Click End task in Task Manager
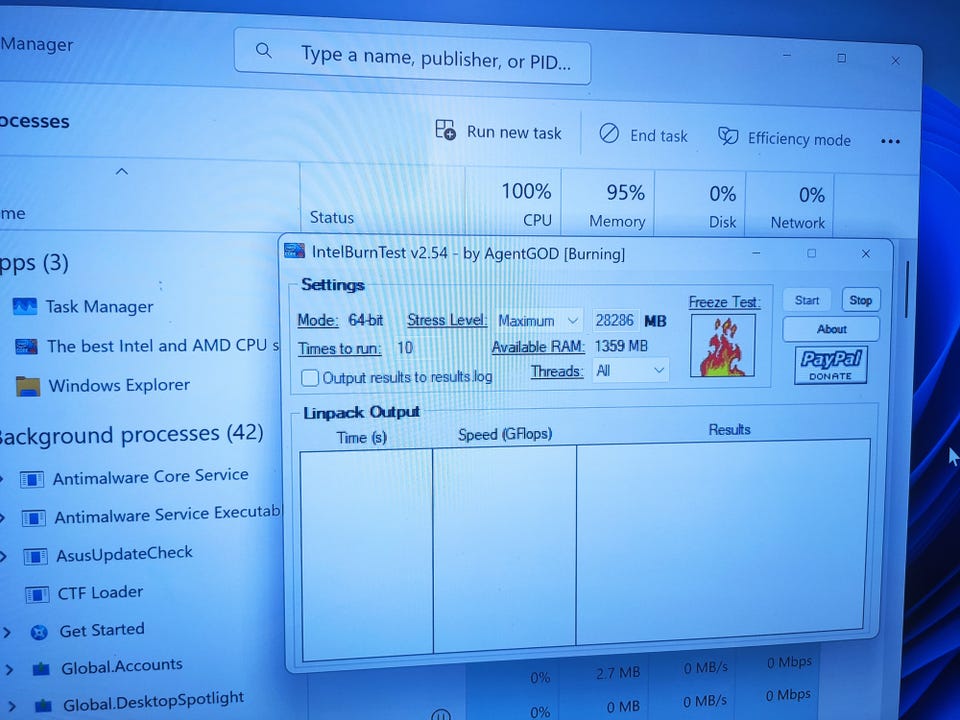The height and width of the screenshot is (720, 960). pyautogui.click(x=643, y=135)
